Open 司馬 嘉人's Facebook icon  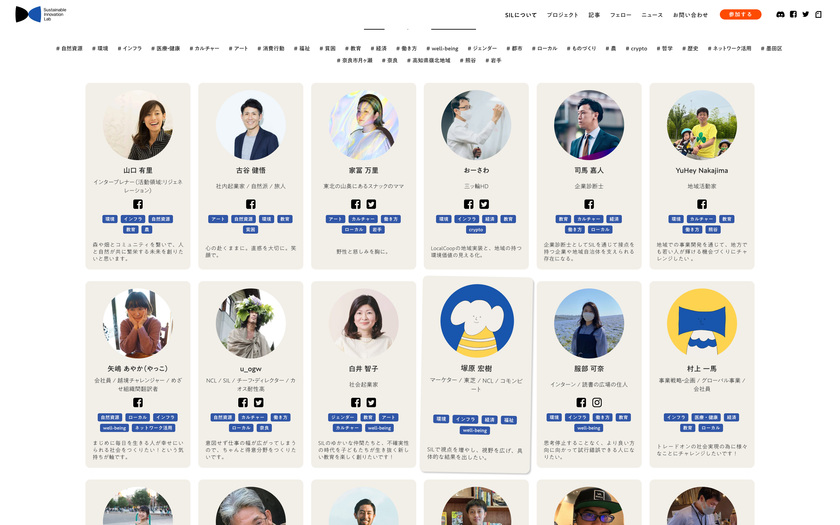point(589,204)
